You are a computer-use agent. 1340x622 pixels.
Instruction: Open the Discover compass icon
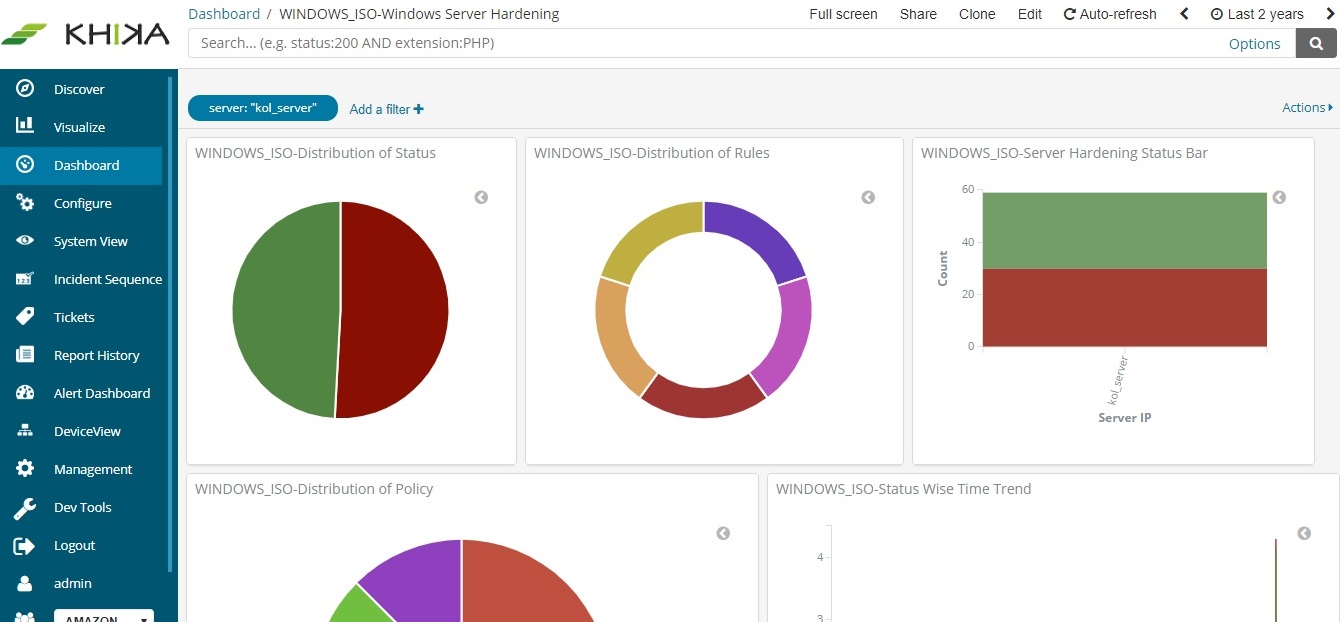(25, 89)
